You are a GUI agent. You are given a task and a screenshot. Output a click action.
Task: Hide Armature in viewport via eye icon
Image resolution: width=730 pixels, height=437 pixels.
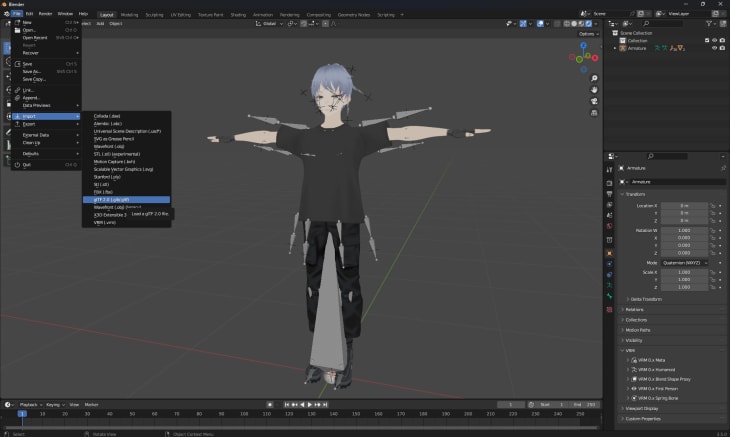(x=713, y=48)
